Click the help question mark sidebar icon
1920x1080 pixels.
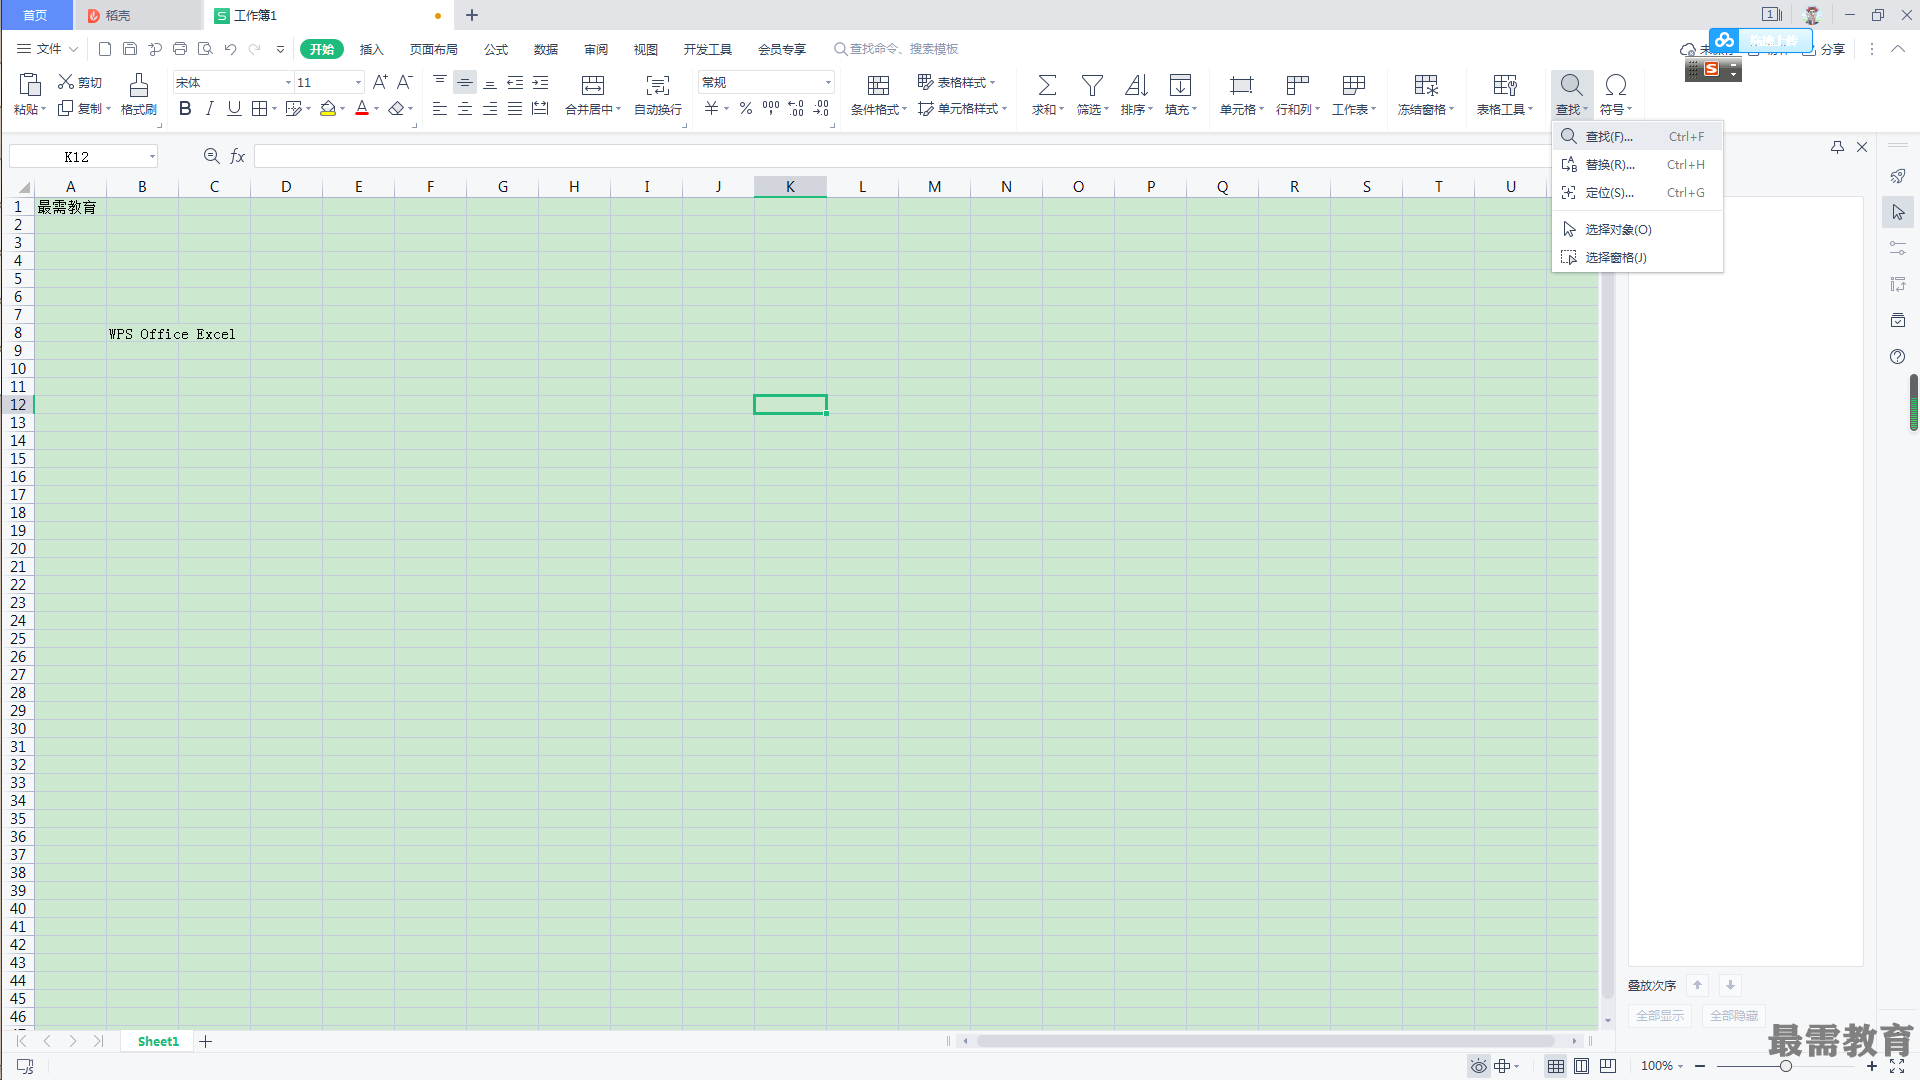(x=1898, y=357)
